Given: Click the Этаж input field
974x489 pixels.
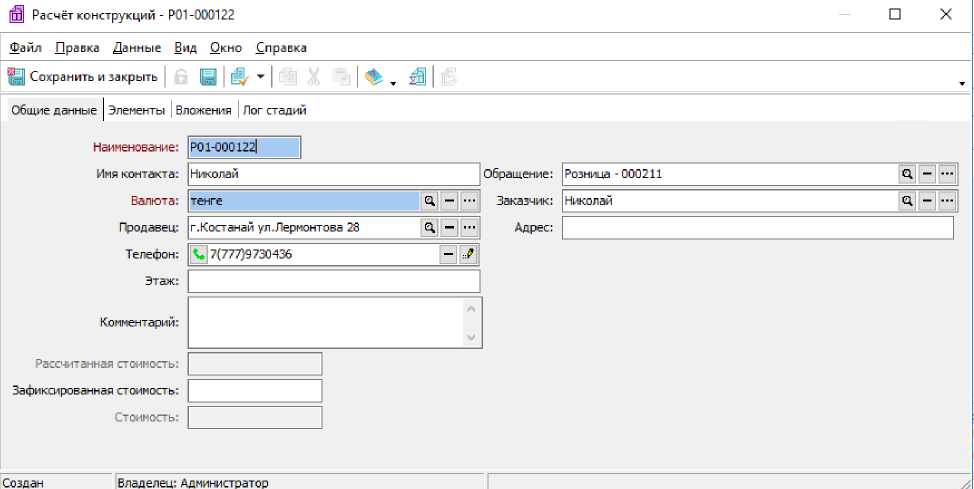Looking at the screenshot, I should 334,281.
